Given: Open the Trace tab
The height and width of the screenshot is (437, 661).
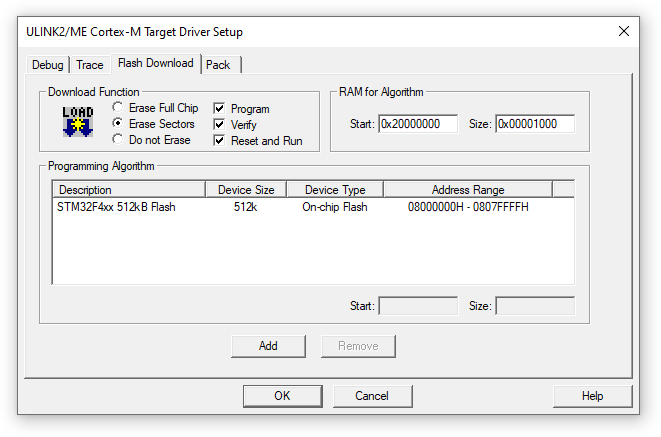Looking at the screenshot, I should pyautogui.click(x=90, y=65).
